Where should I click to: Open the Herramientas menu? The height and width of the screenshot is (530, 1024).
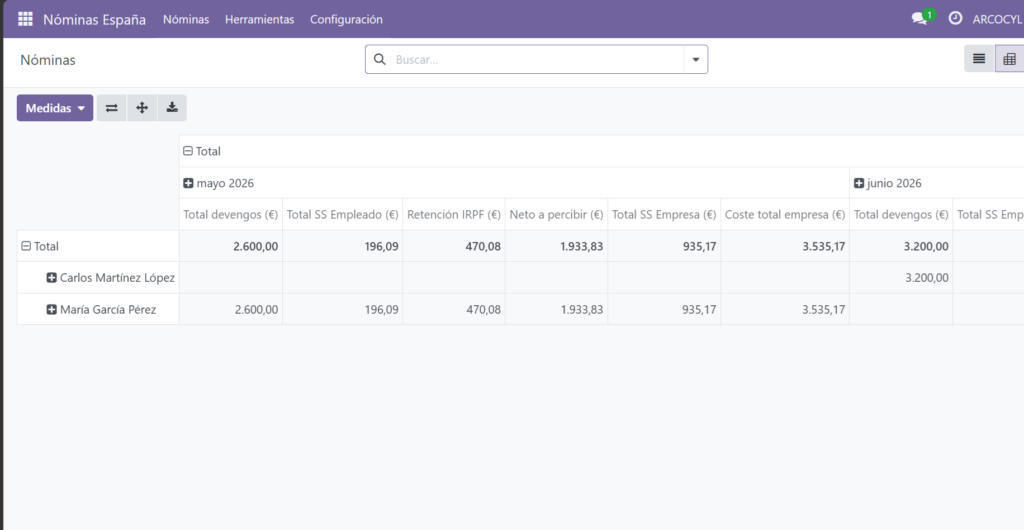(x=259, y=20)
